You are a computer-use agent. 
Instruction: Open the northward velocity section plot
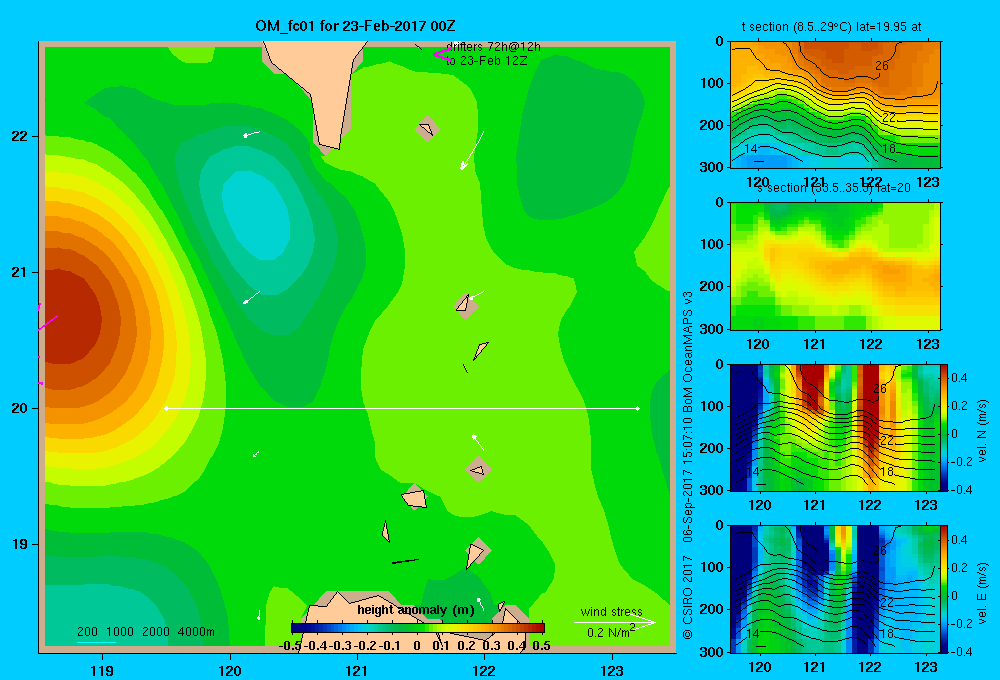(x=835, y=427)
